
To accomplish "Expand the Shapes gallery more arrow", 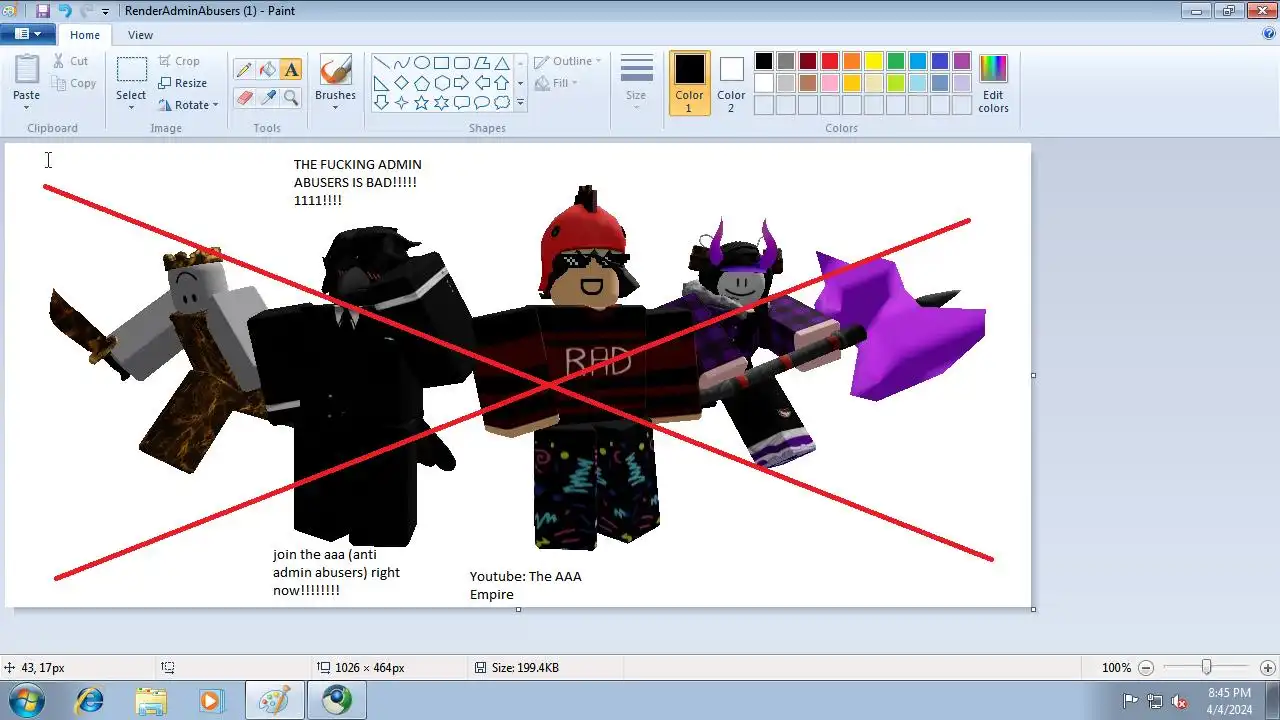I will (520, 102).
